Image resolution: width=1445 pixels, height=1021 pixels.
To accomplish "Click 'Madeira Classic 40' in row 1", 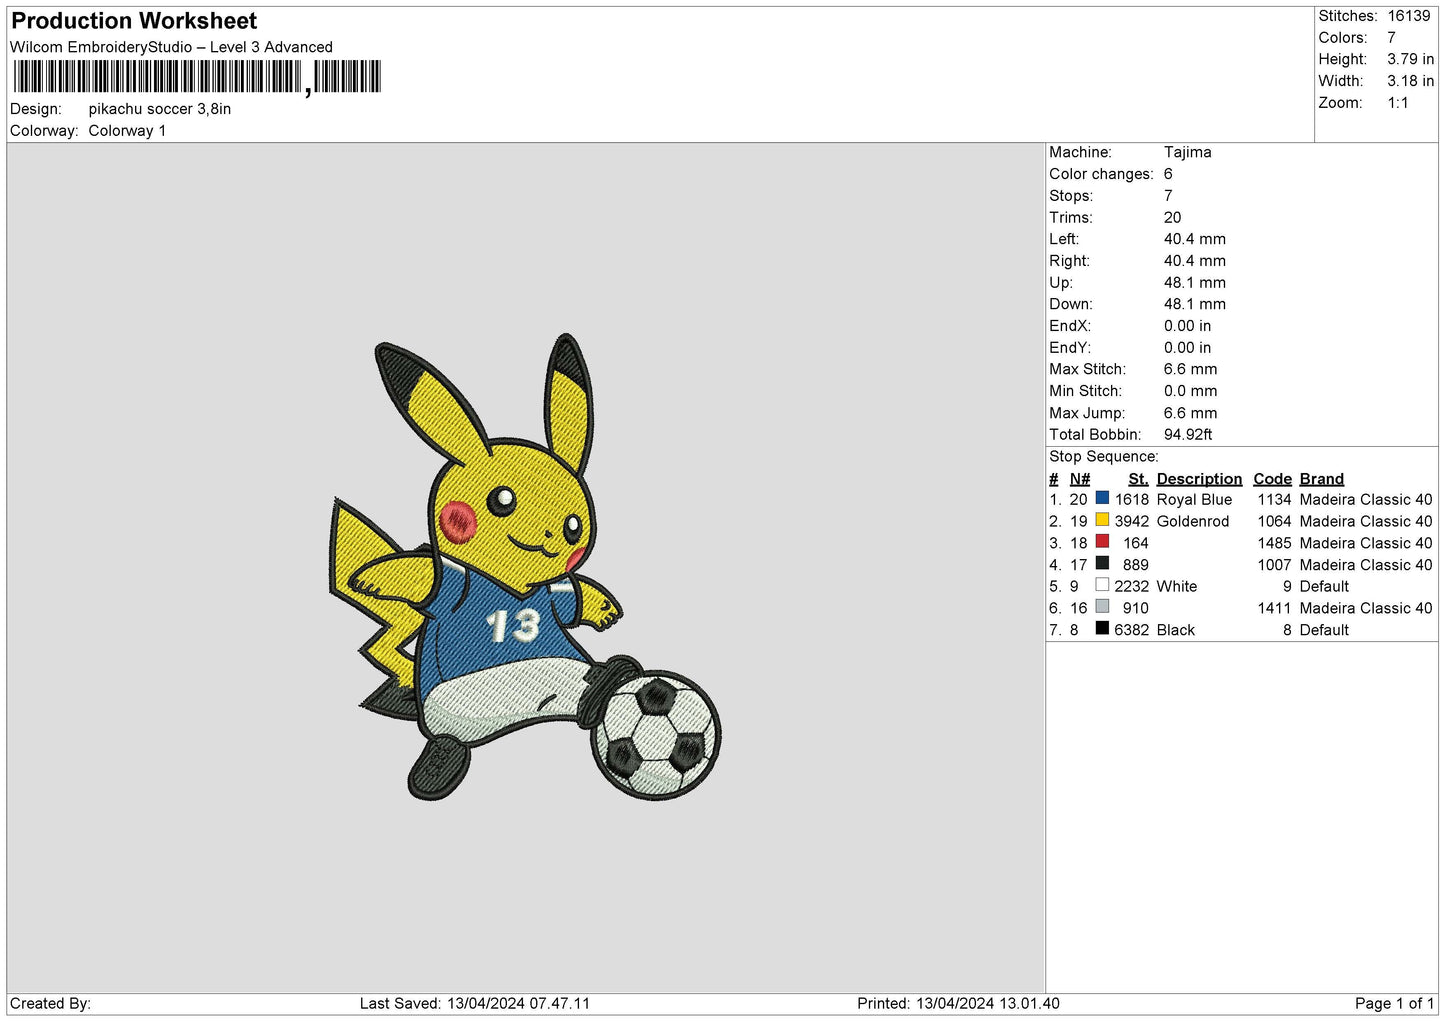I will [x=1366, y=500].
